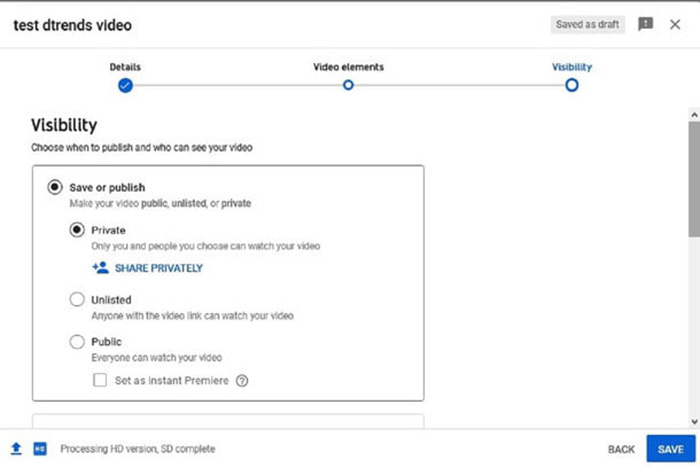Click the Details step checkmark circle
700x467 pixels.
click(125, 86)
